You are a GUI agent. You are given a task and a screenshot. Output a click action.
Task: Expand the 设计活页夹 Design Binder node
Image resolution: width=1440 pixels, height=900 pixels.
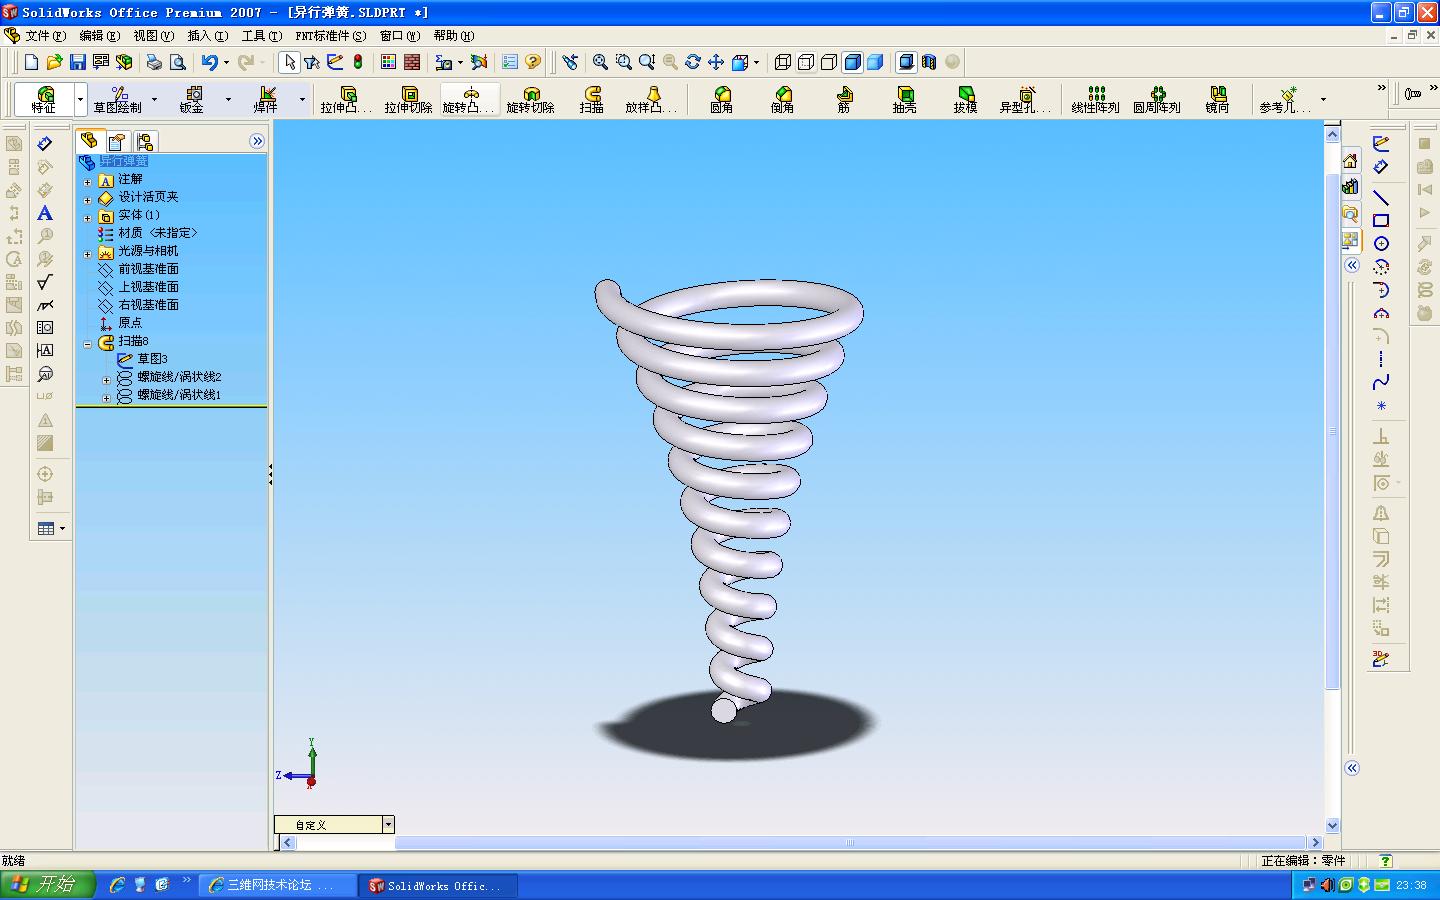click(87, 200)
